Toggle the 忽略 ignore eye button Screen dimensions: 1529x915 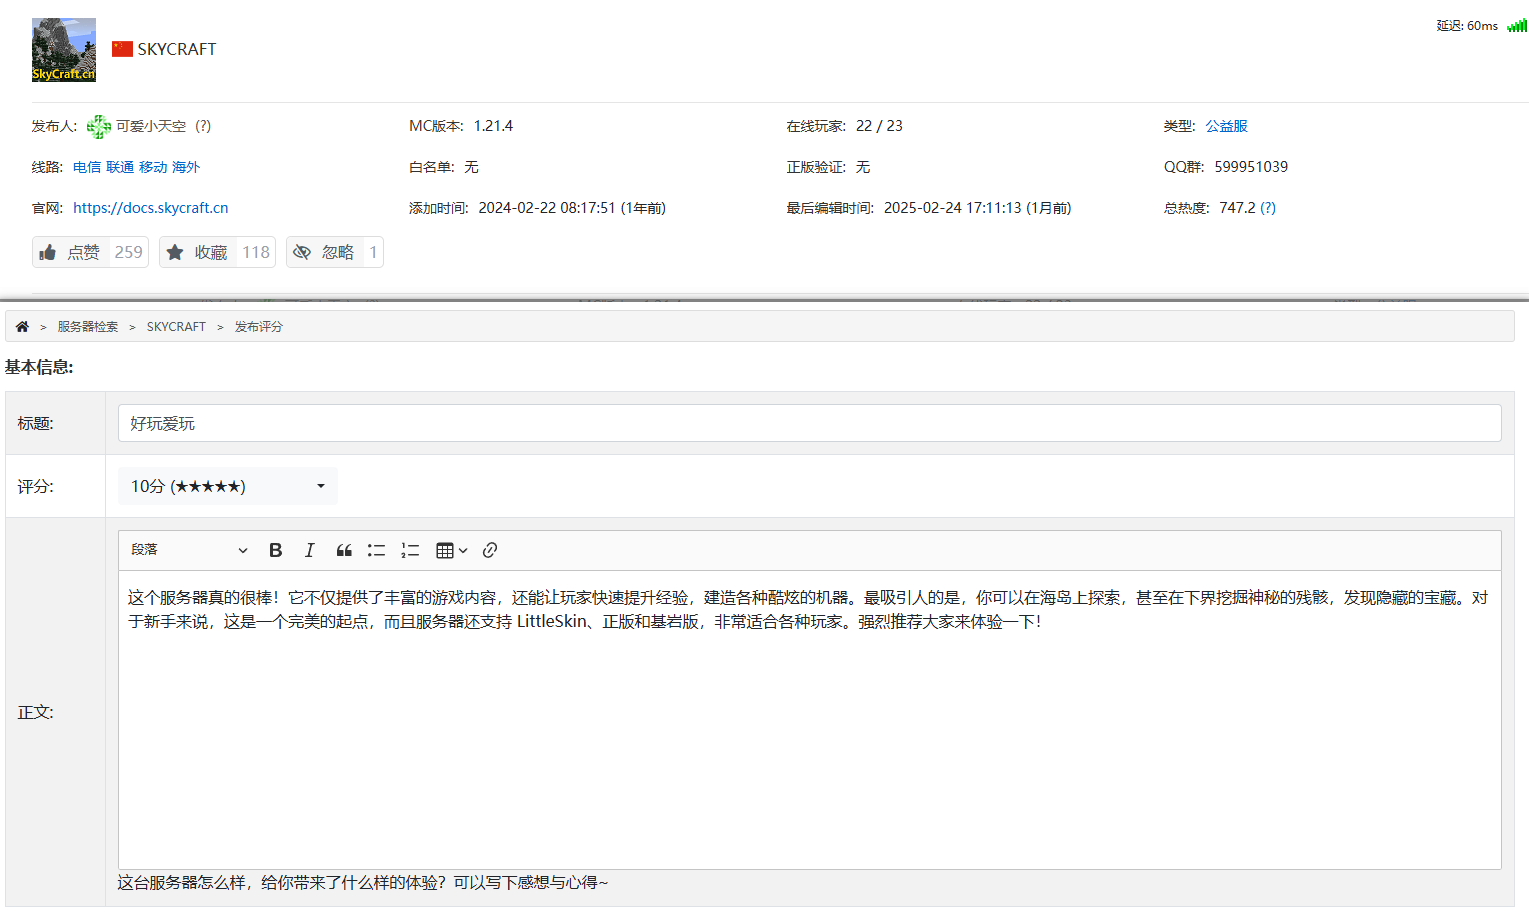[x=334, y=252]
